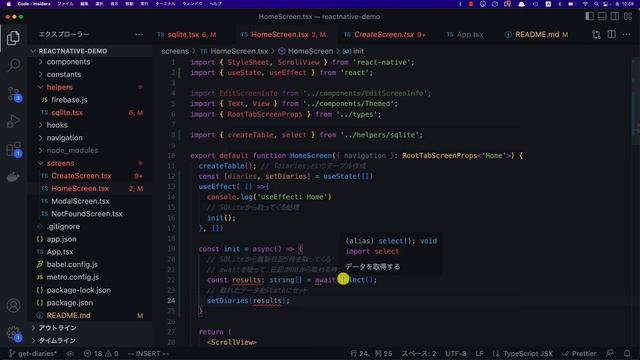Screen dimensions: 640x360
Task: Click the feedback icon in status bar
Action: tap(610, 353)
